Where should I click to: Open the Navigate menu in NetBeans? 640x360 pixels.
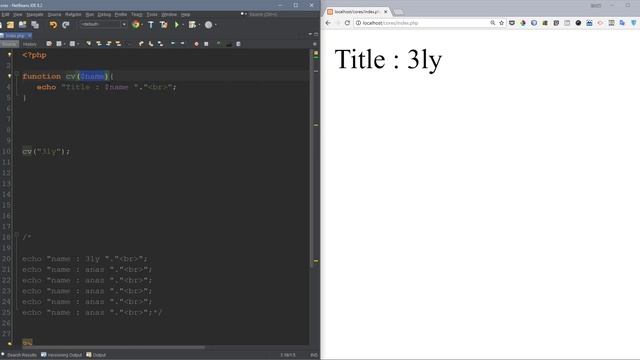pos(35,14)
